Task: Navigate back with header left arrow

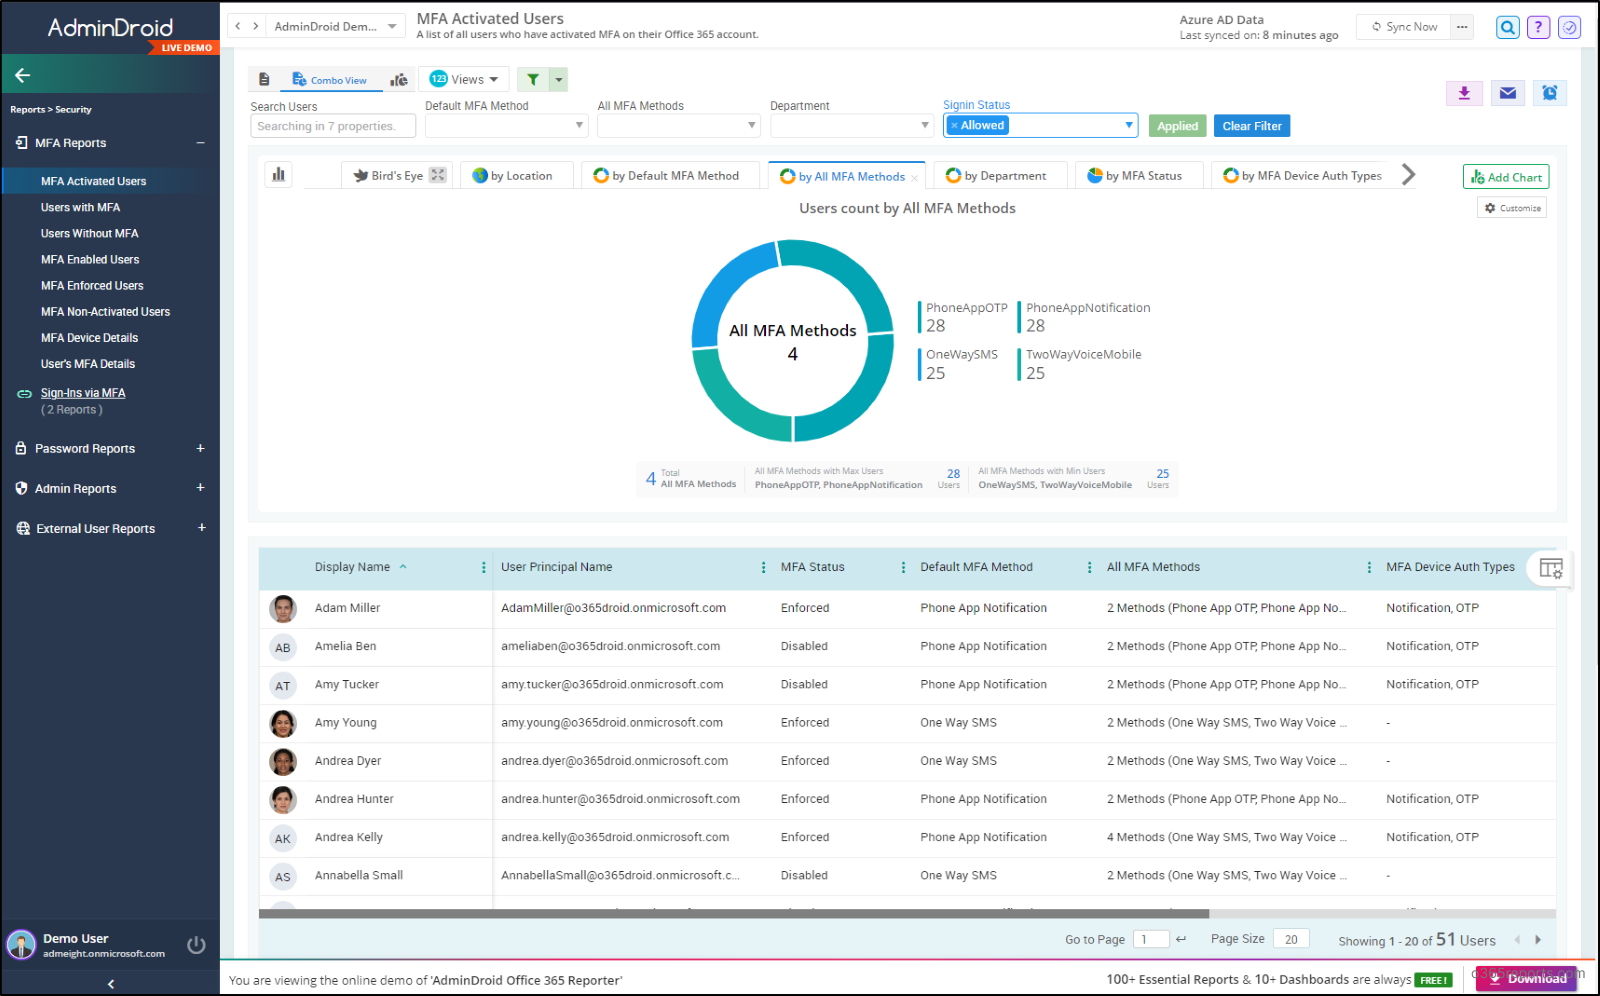Action: pos(238,26)
